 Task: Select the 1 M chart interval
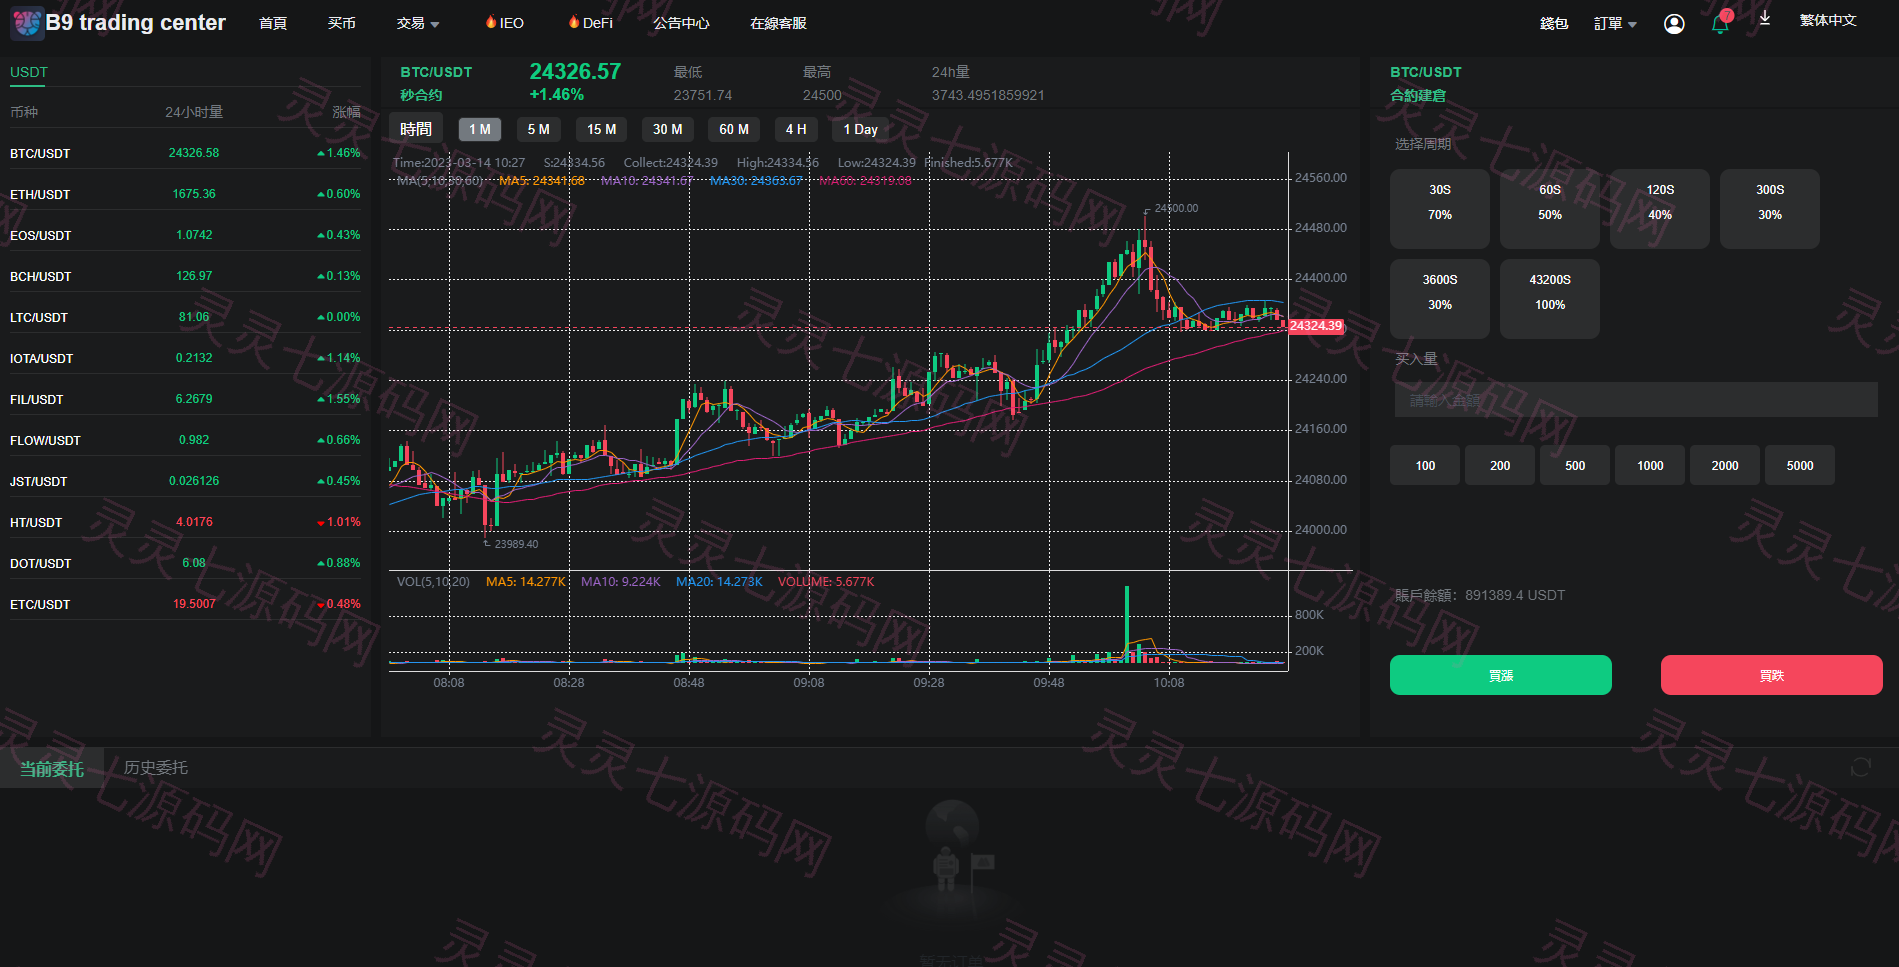point(480,129)
